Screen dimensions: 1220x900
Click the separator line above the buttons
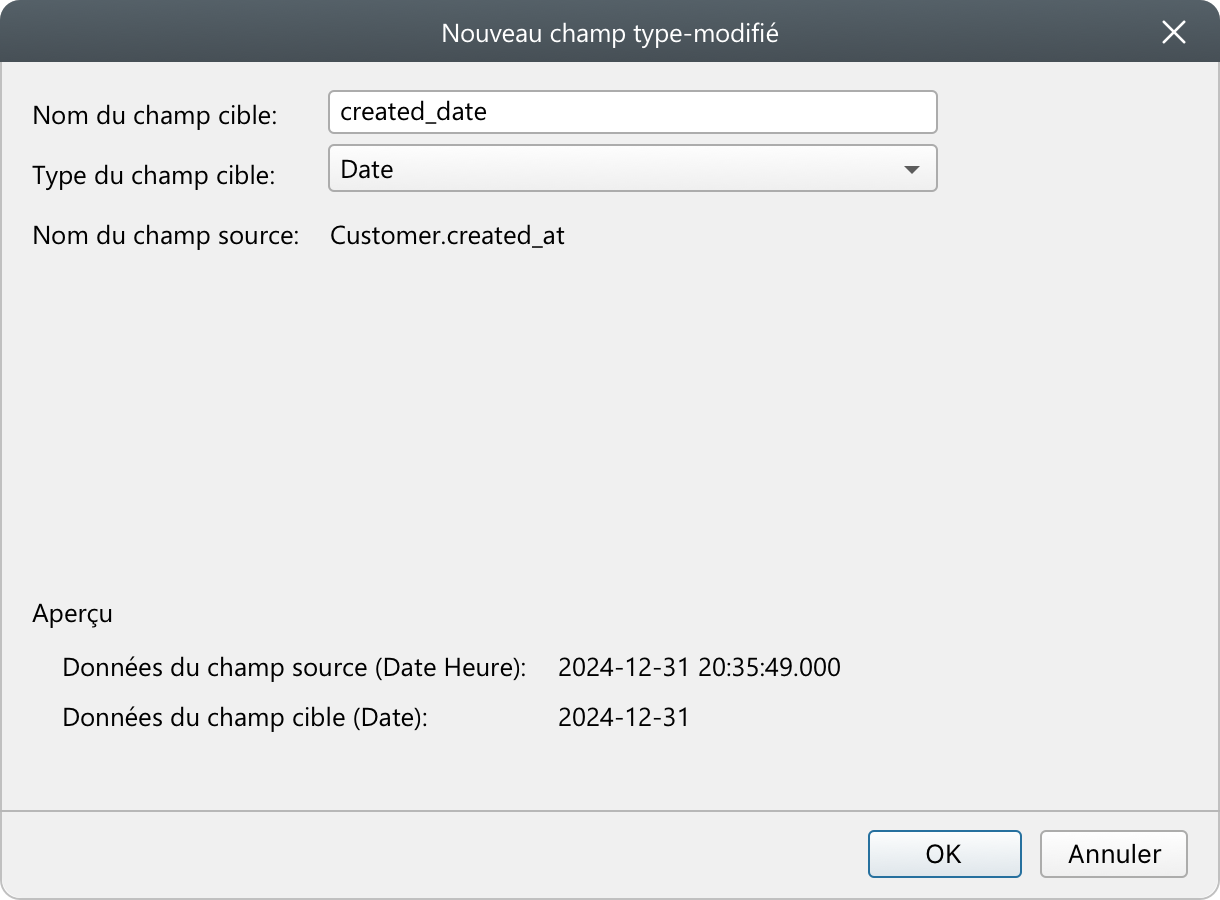coord(610,810)
